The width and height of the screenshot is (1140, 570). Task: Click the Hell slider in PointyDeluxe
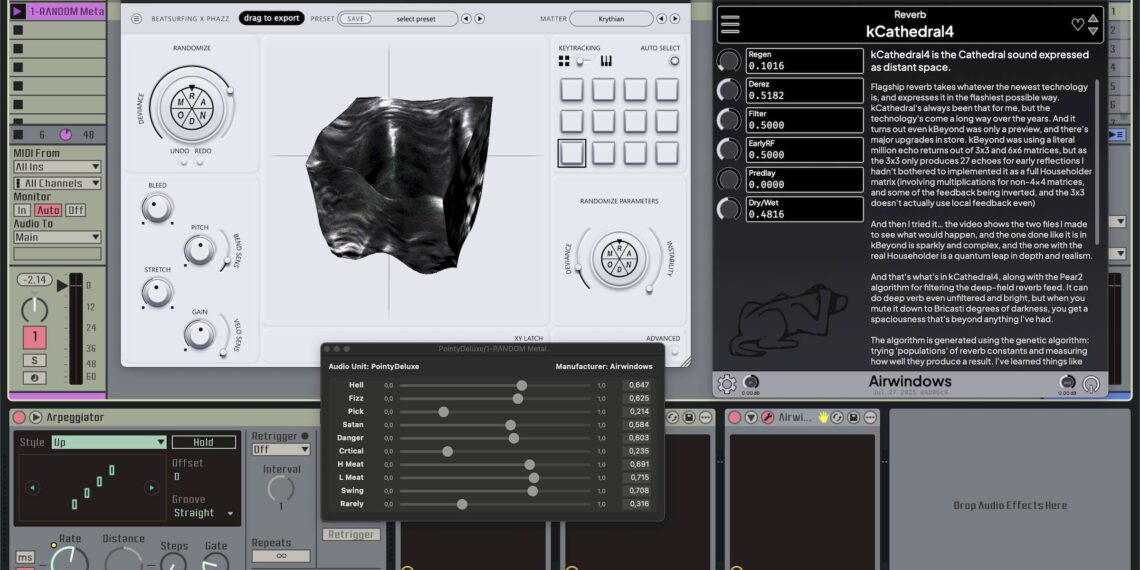pyautogui.click(x=522, y=385)
